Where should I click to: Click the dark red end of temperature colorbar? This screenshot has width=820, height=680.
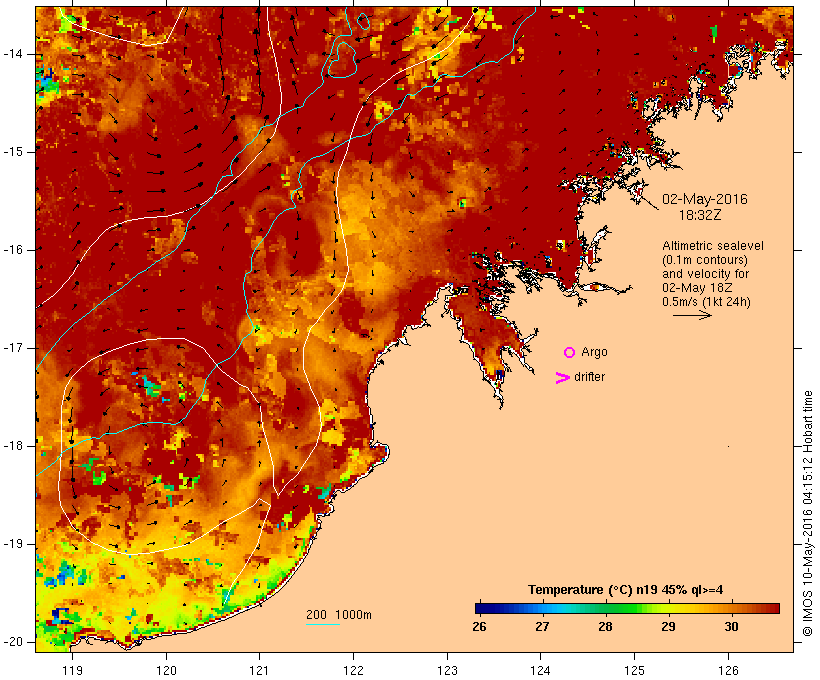[776, 608]
